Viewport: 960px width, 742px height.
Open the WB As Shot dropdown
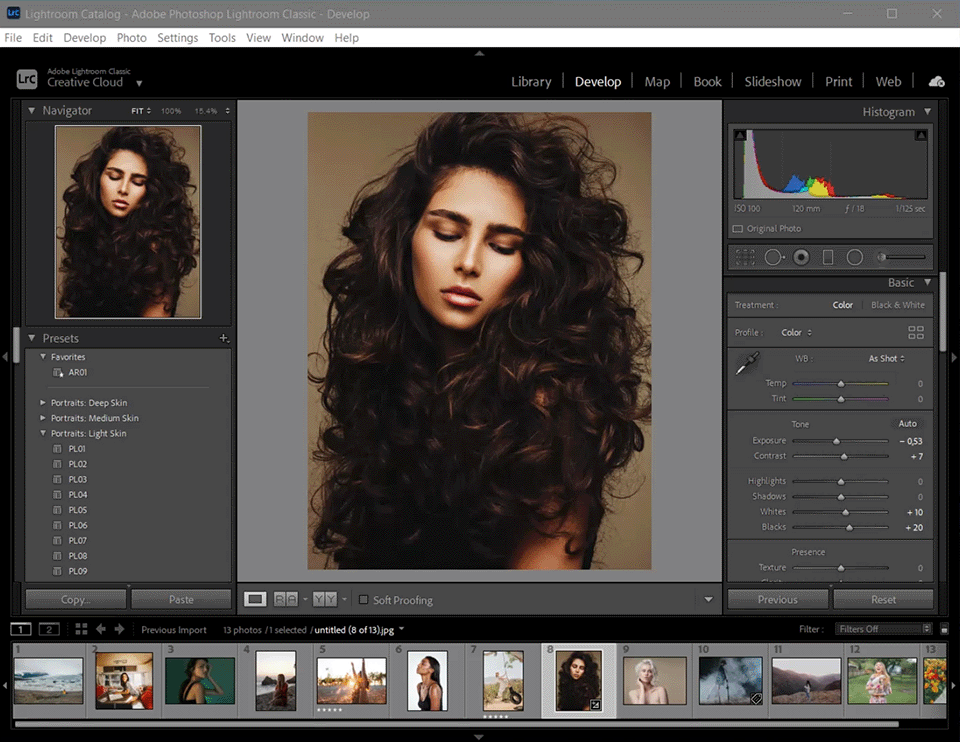click(x=887, y=359)
